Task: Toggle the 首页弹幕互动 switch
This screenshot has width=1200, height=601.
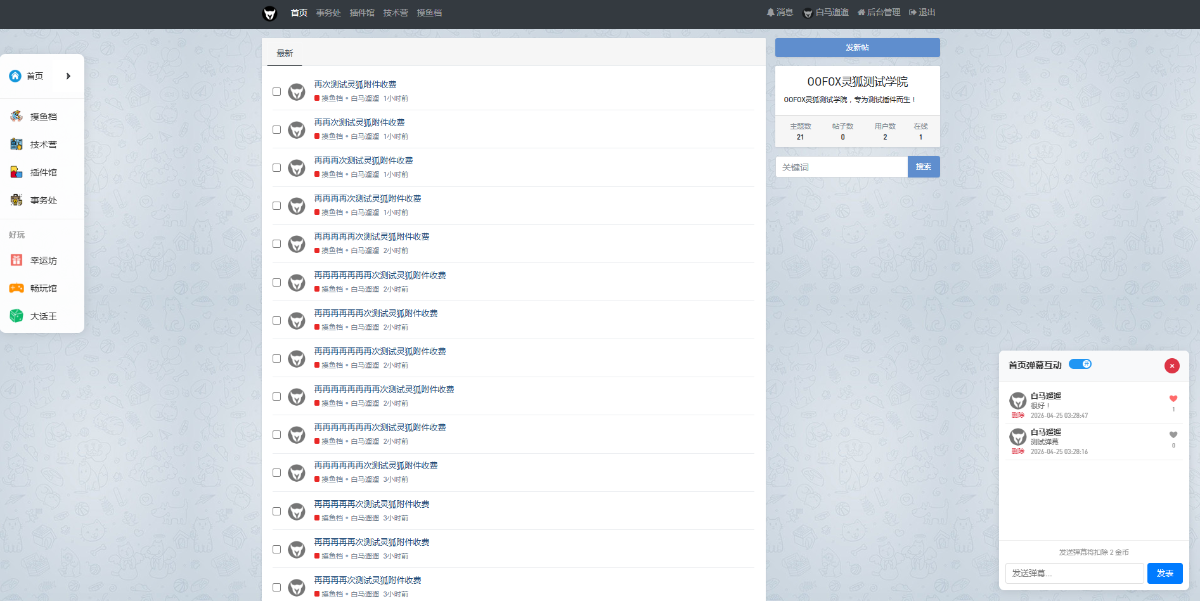Action: pos(1080,364)
